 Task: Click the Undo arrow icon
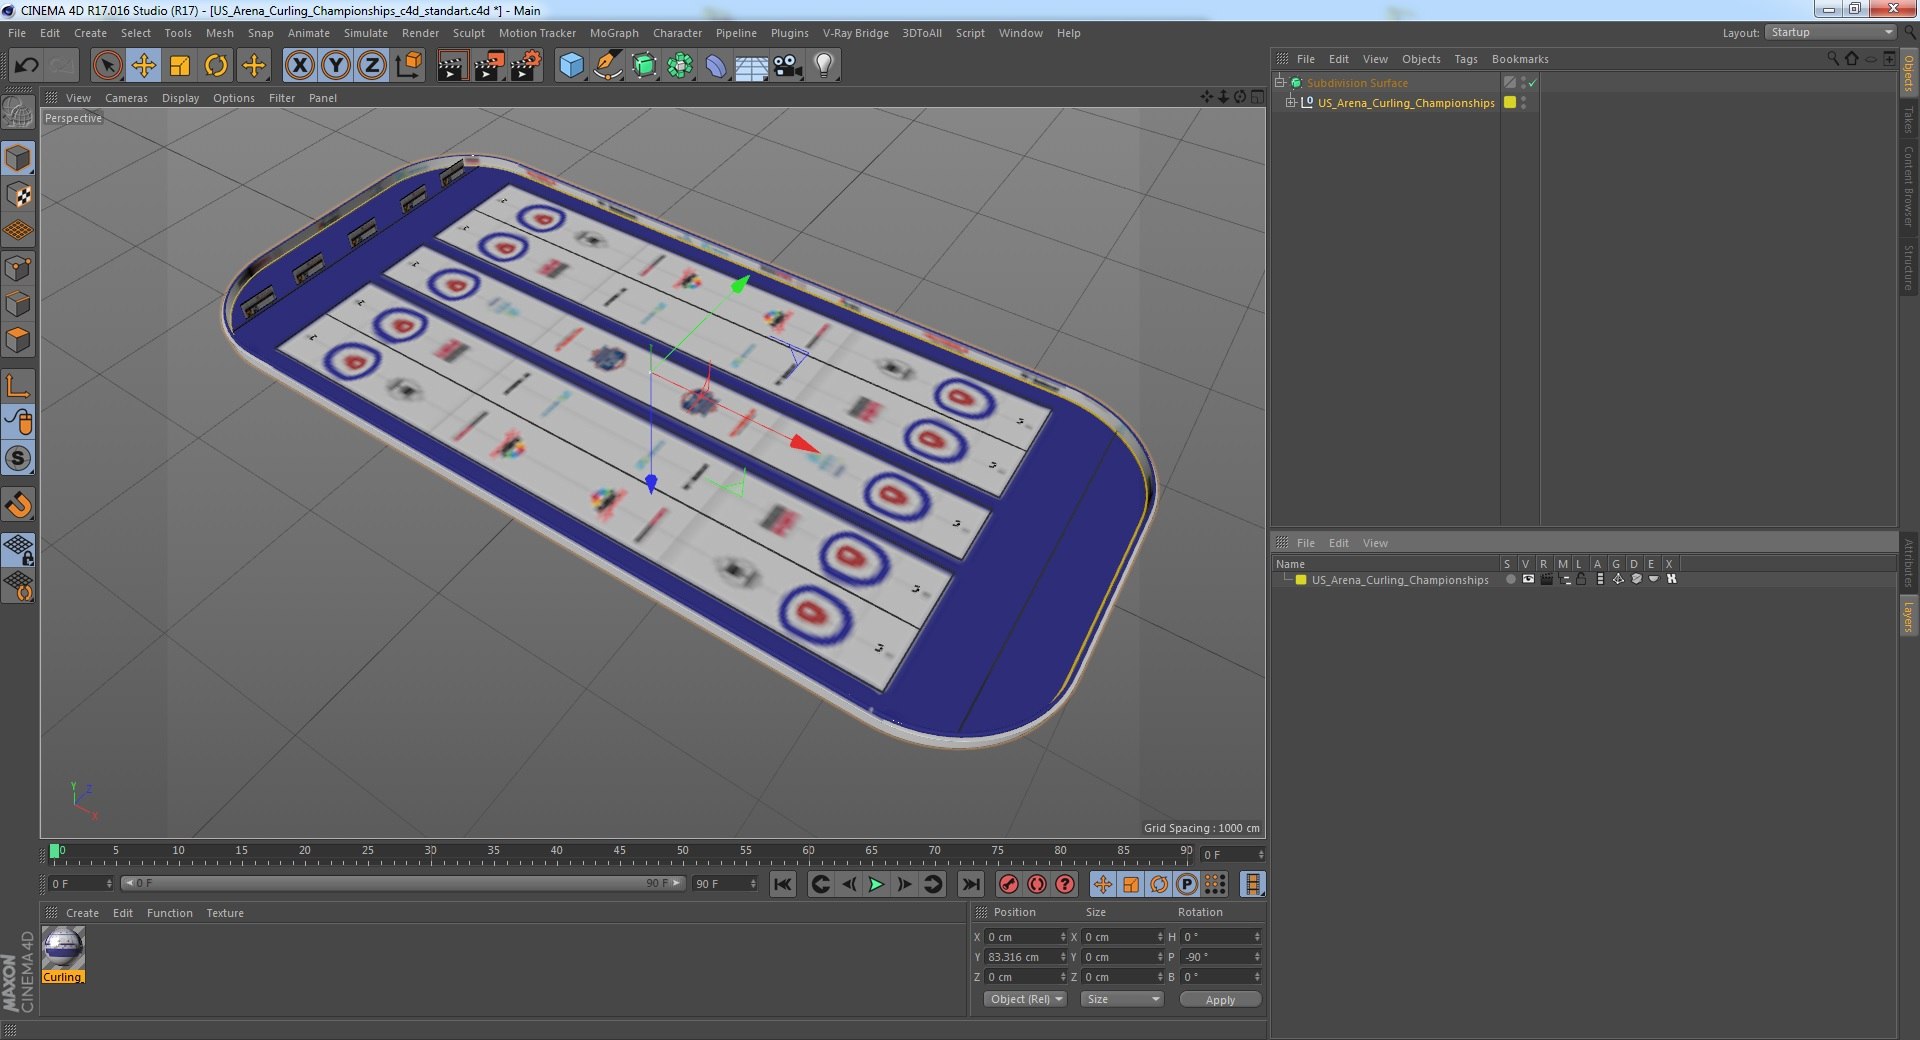(26, 66)
